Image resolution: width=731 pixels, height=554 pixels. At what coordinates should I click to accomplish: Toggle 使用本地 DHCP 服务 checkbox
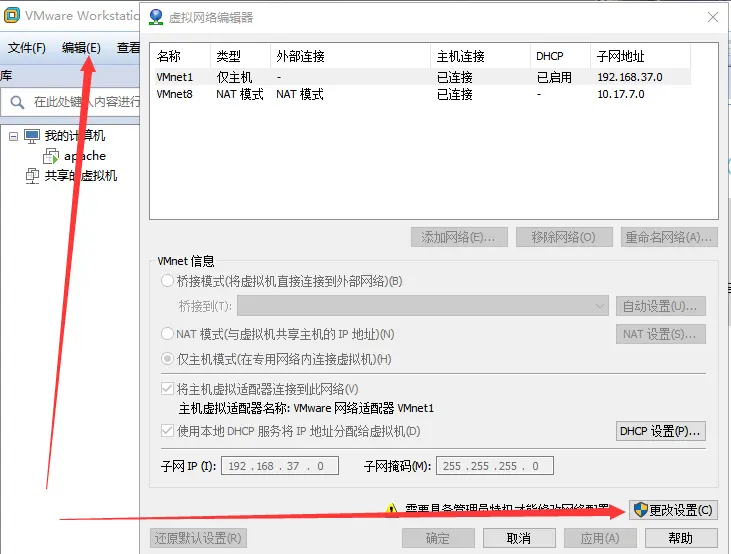(x=167, y=431)
